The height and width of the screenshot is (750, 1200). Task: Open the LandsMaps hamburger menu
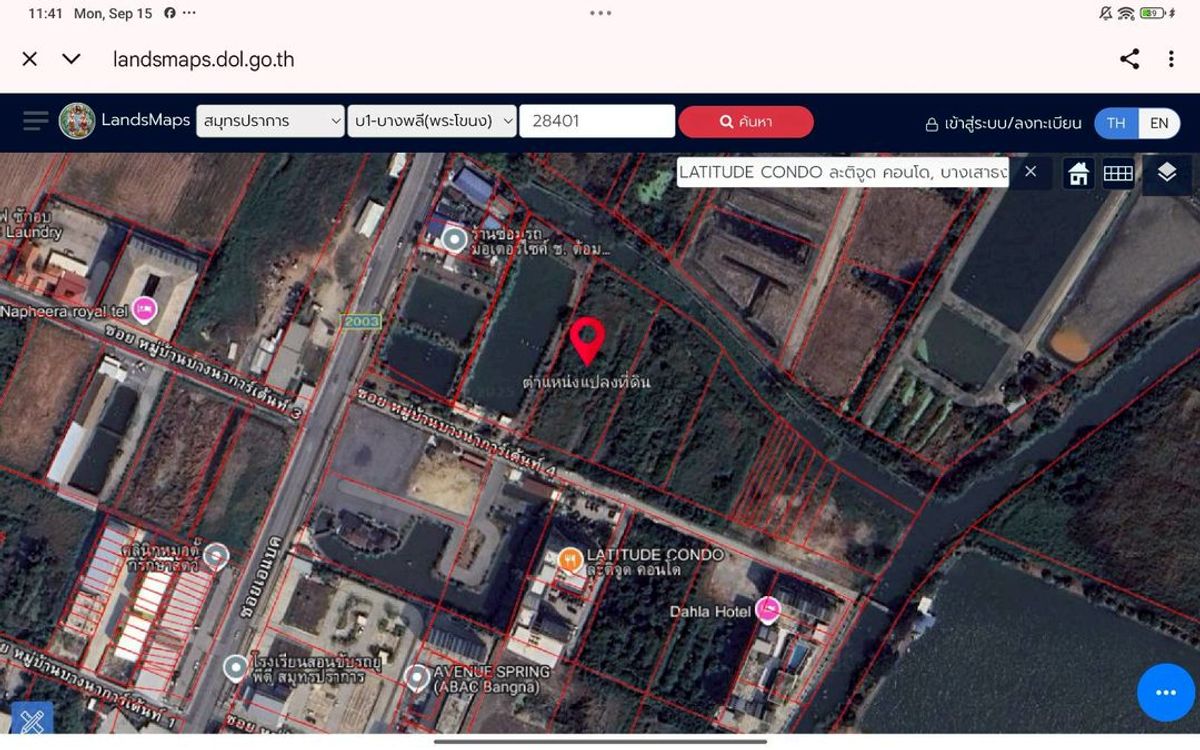(x=35, y=121)
